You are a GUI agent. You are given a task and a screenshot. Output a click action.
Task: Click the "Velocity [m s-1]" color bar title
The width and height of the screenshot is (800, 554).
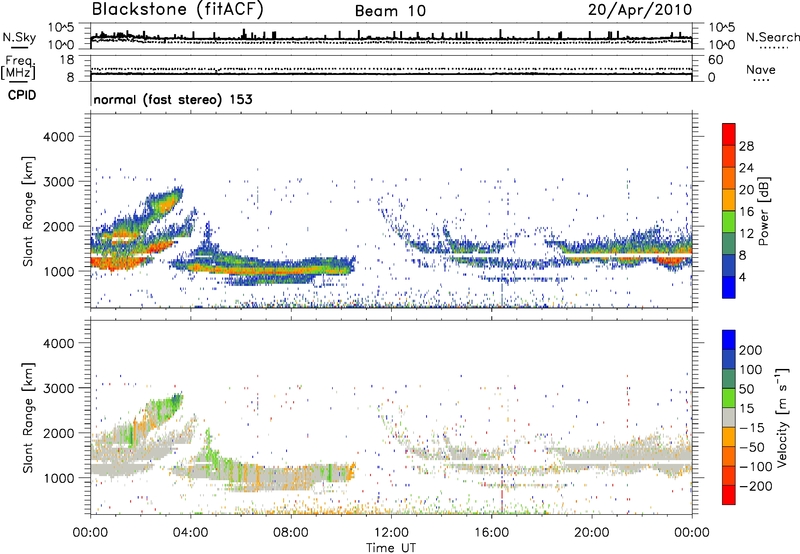coord(782,417)
